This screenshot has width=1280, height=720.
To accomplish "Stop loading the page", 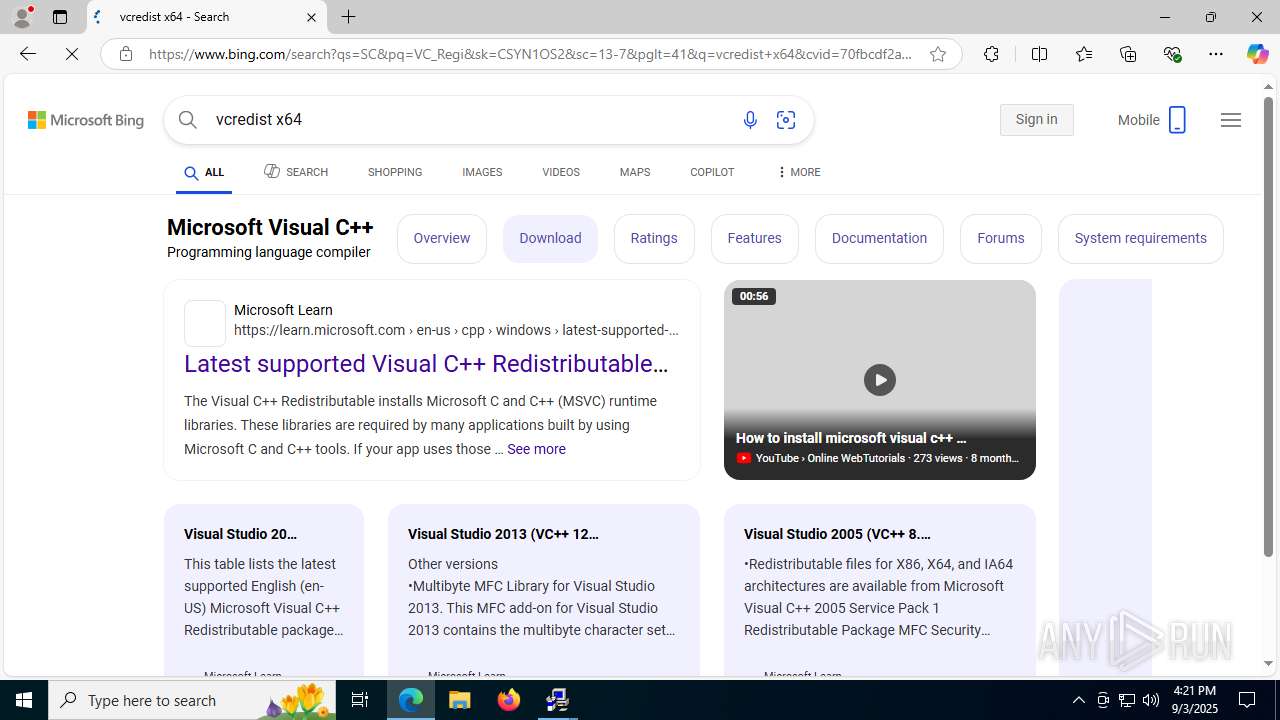I will point(72,54).
